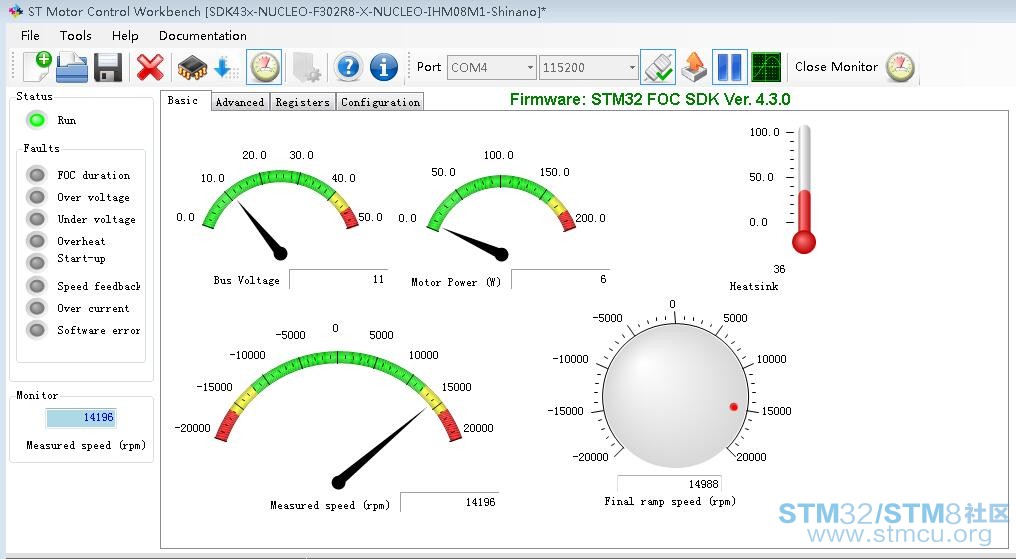Click the red X delete icon
Image resolution: width=1016 pixels, height=559 pixels.
pyautogui.click(x=150, y=67)
